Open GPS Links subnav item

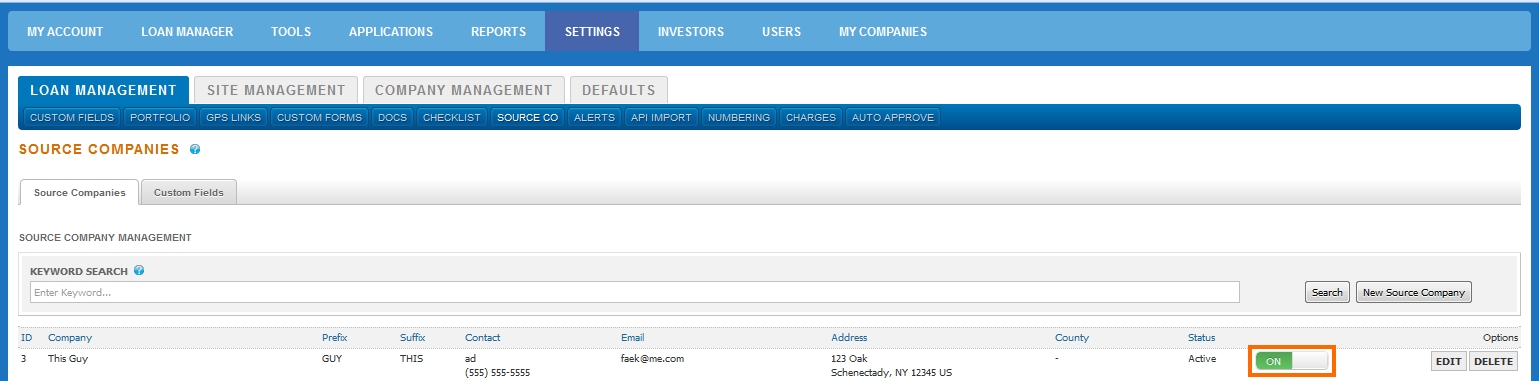pyautogui.click(x=233, y=118)
